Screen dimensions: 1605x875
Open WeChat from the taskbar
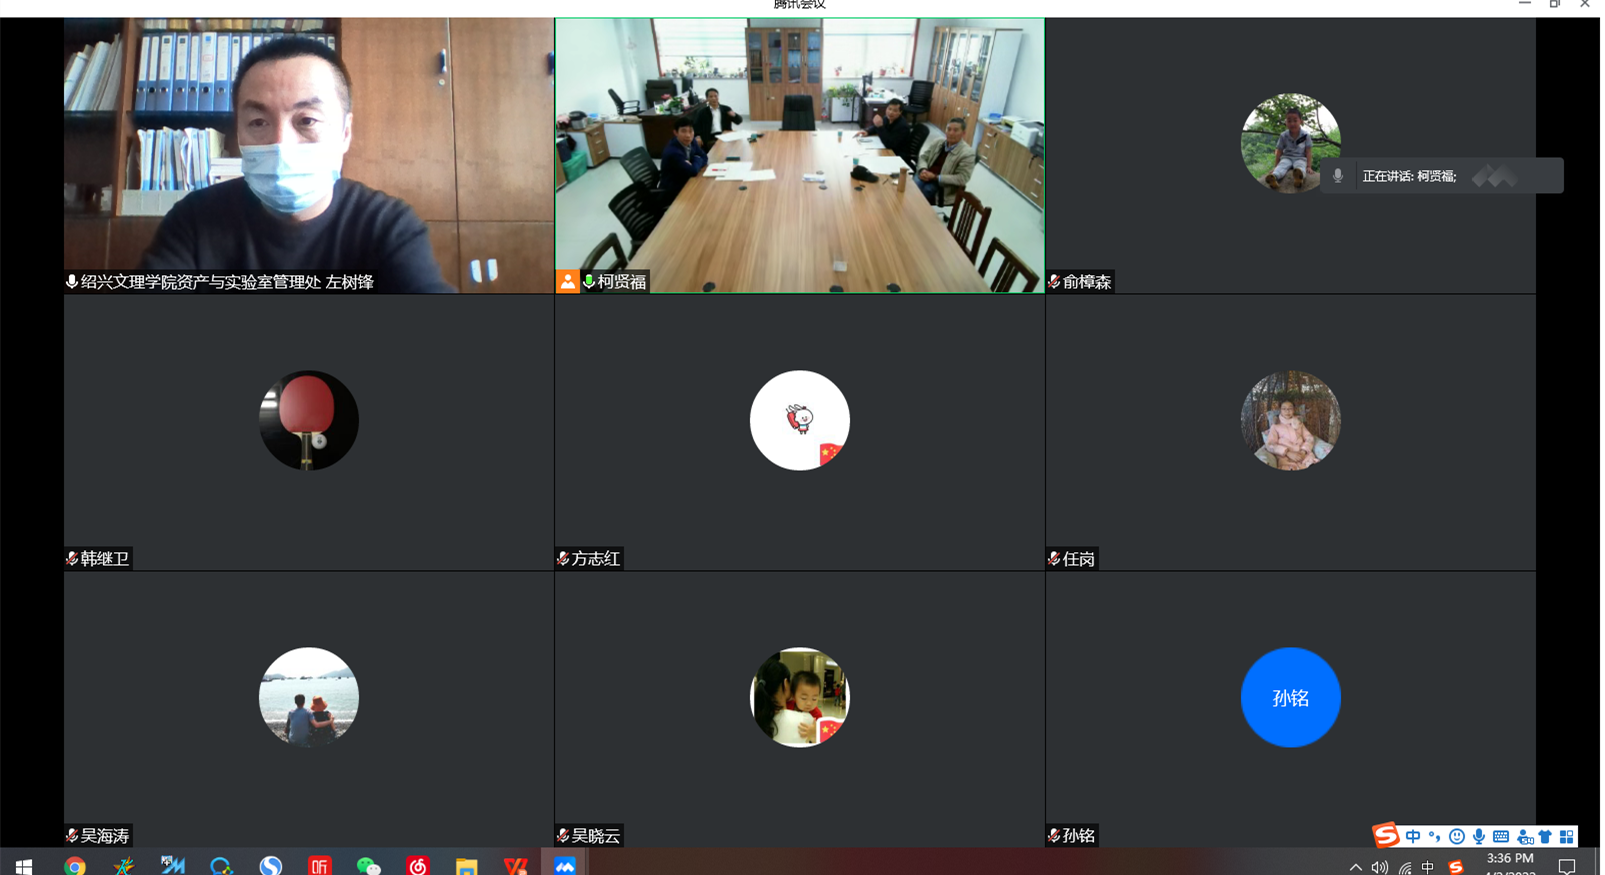coord(368,866)
